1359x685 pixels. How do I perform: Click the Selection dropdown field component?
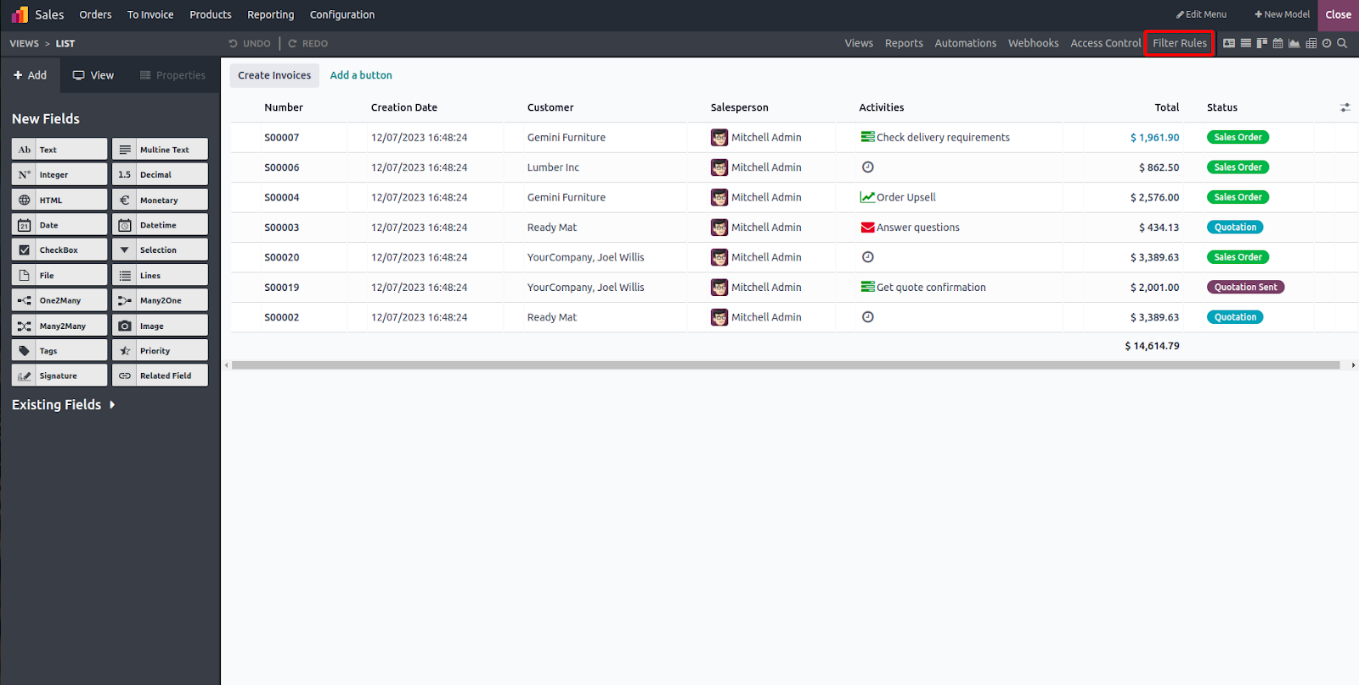[159, 250]
